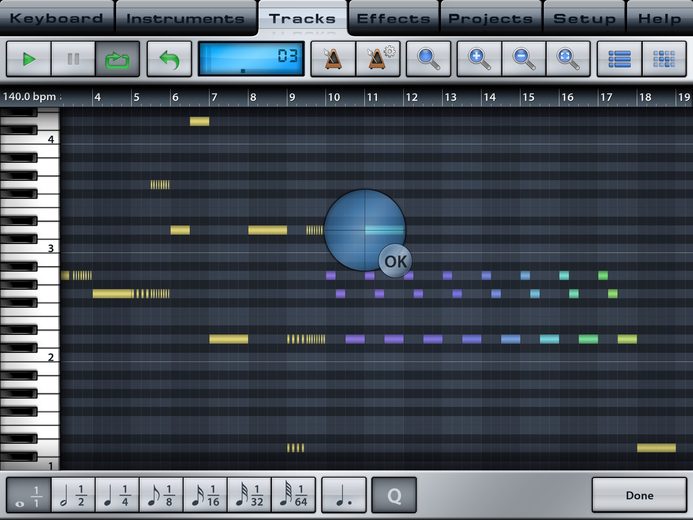693x520 pixels.
Task: Select 1/64 note length
Action: [293, 495]
